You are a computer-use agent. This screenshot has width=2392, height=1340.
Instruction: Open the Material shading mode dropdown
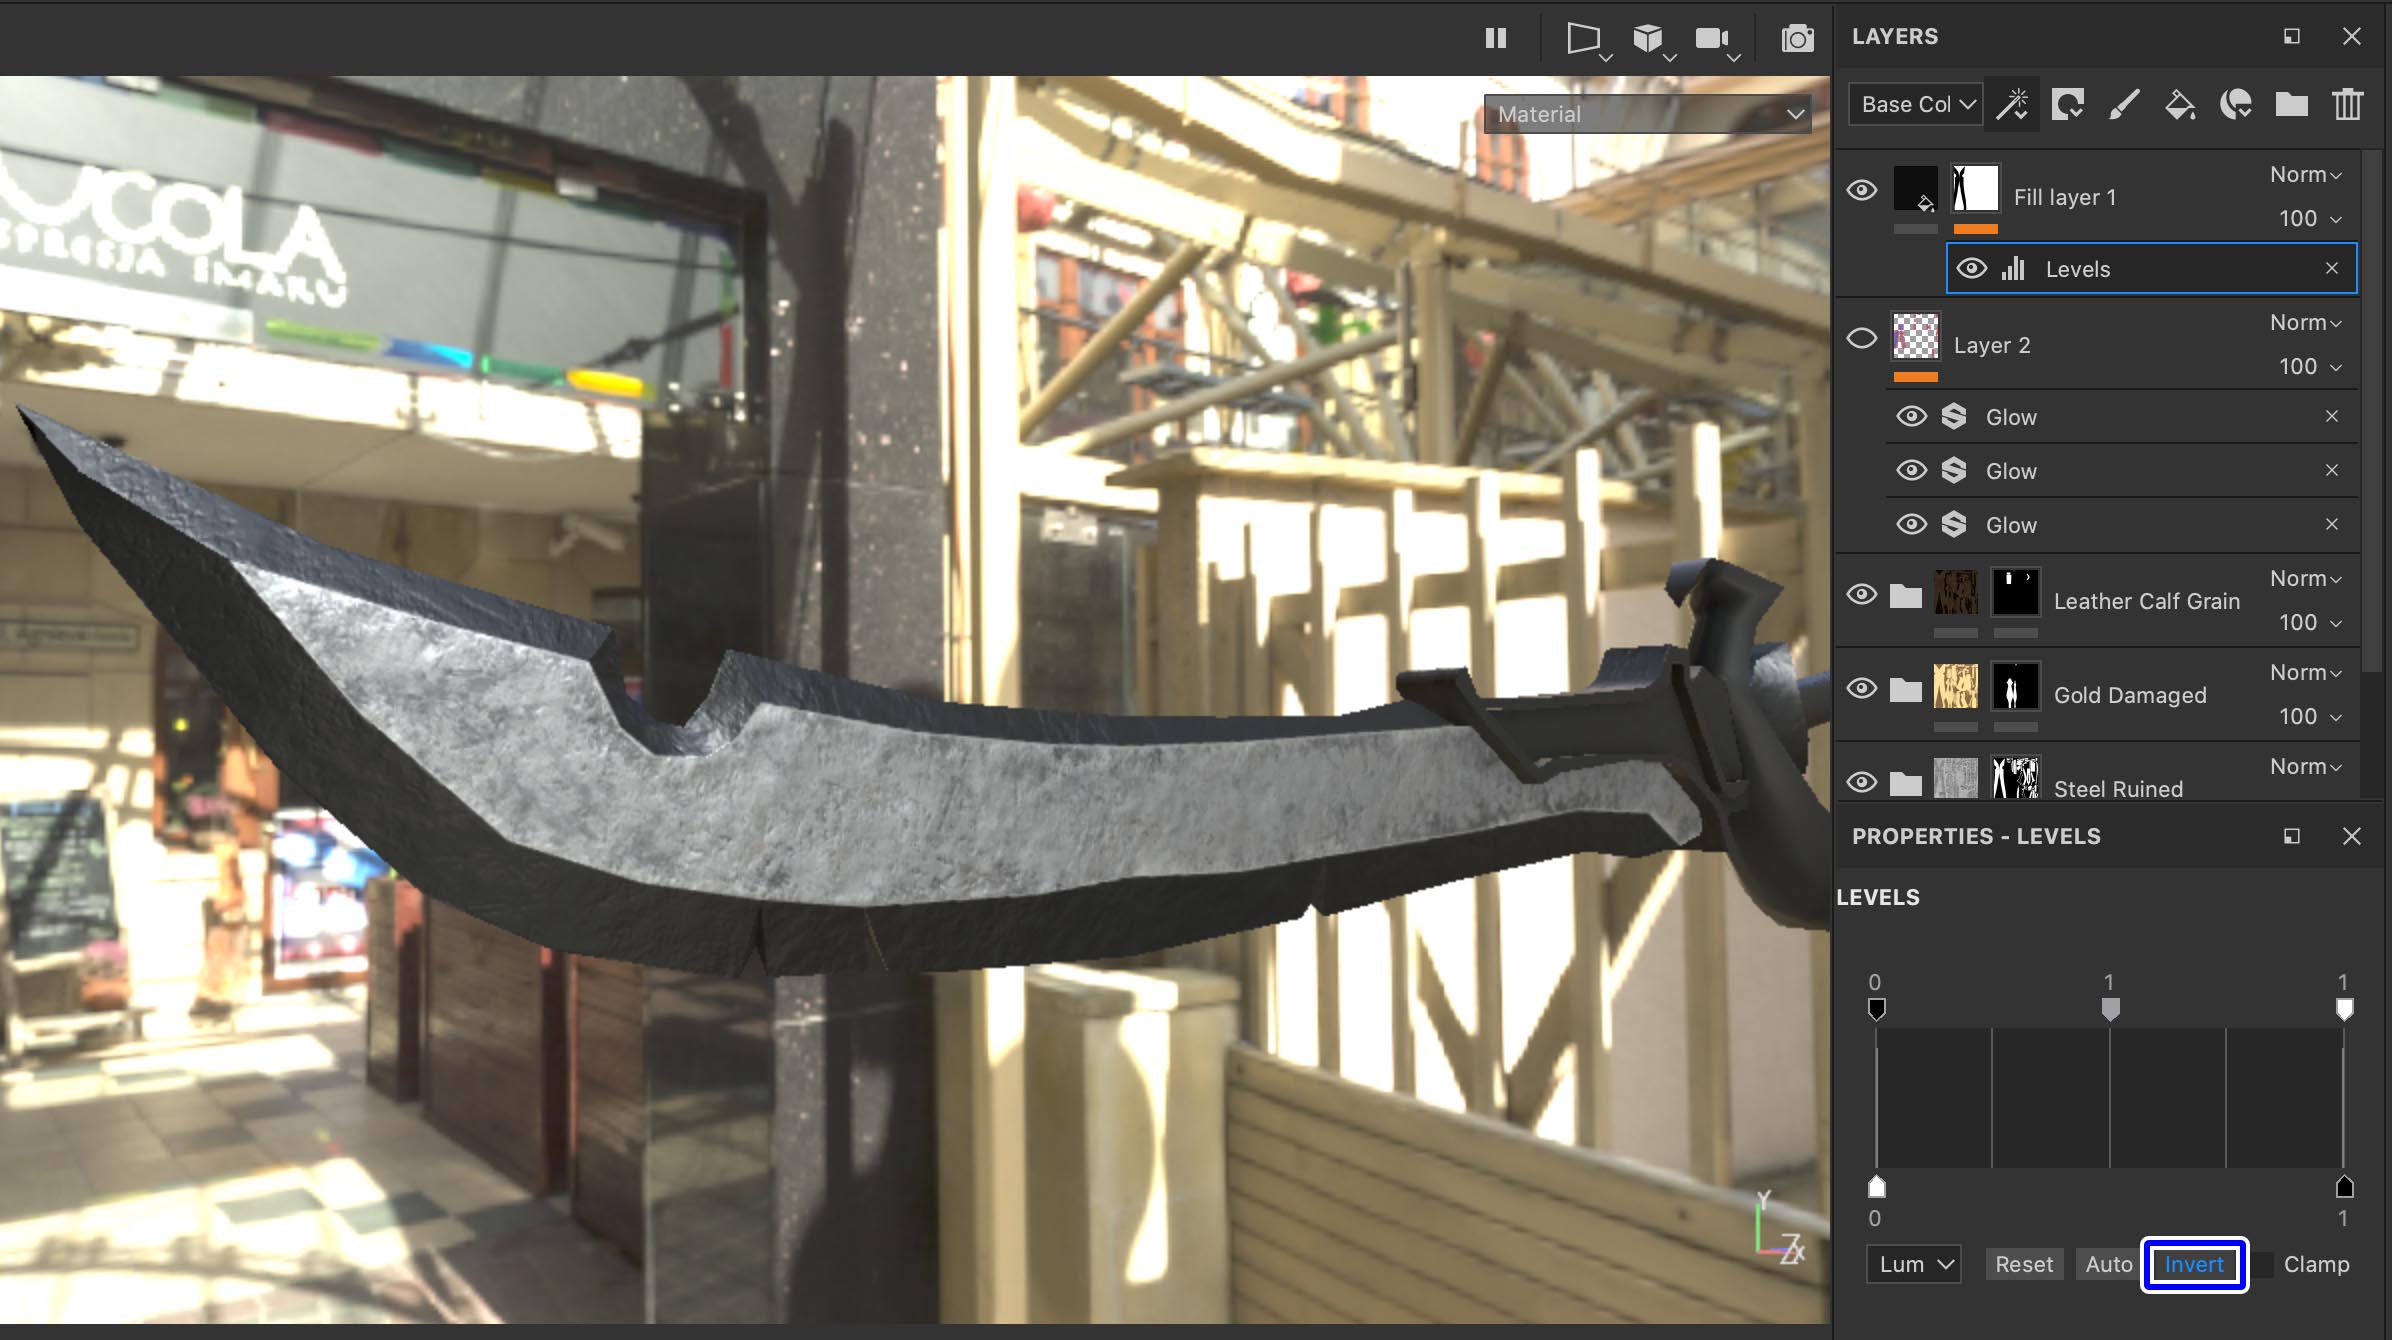click(x=1646, y=114)
